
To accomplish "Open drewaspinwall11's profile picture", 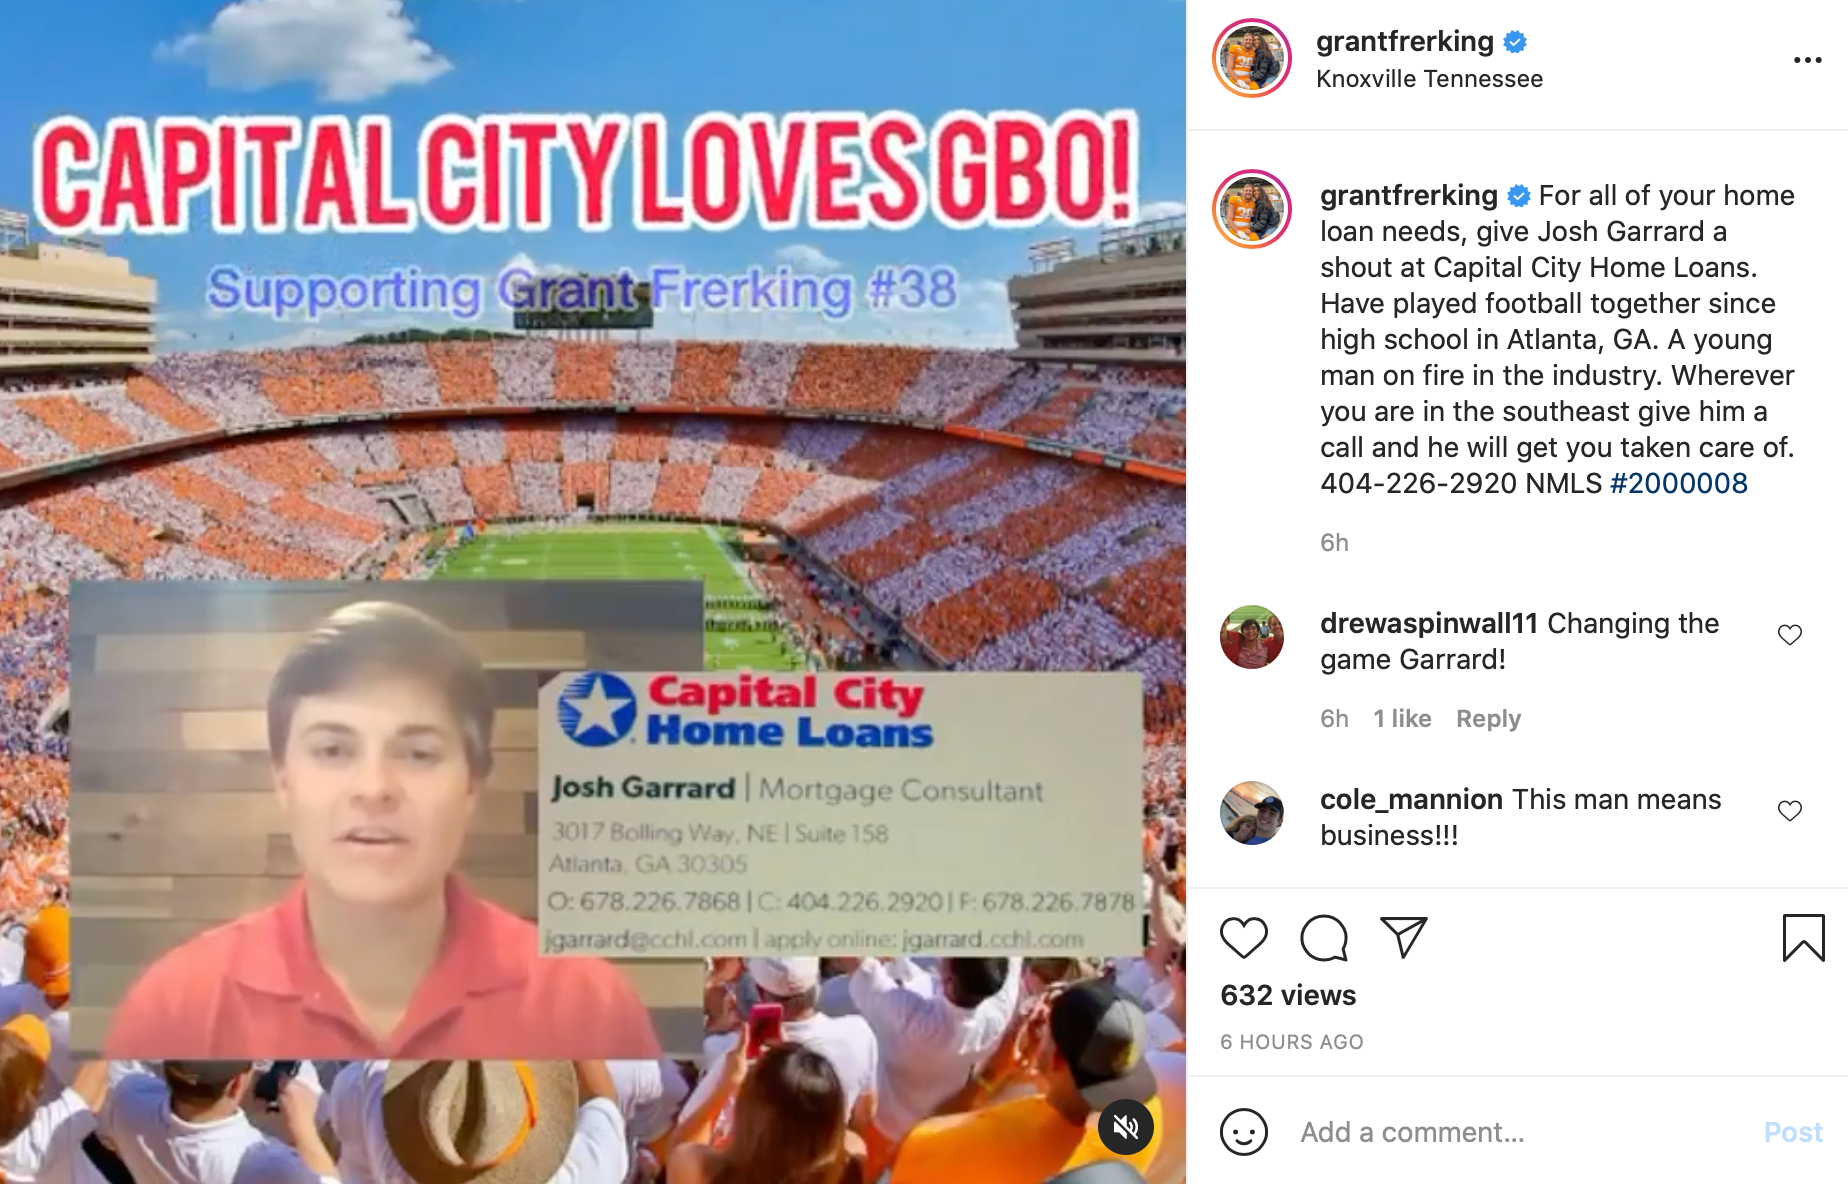I will 1252,637.
